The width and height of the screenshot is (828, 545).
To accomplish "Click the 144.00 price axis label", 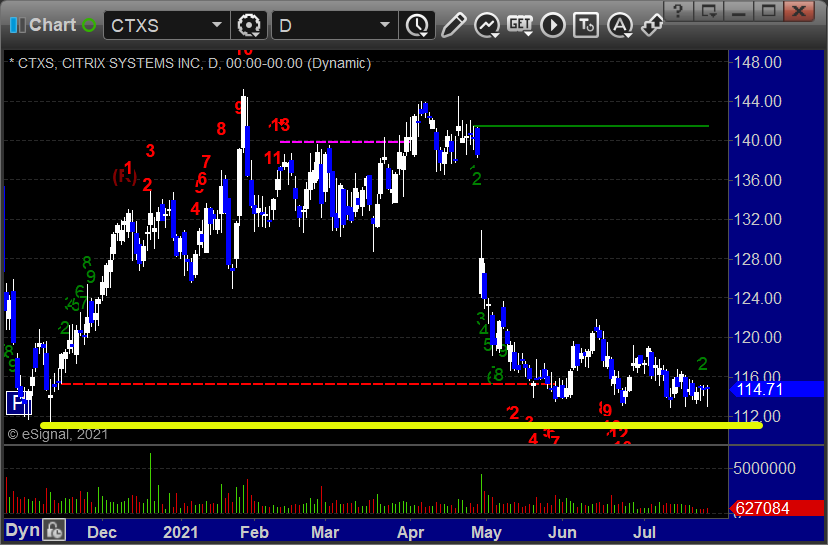I will coord(758,101).
